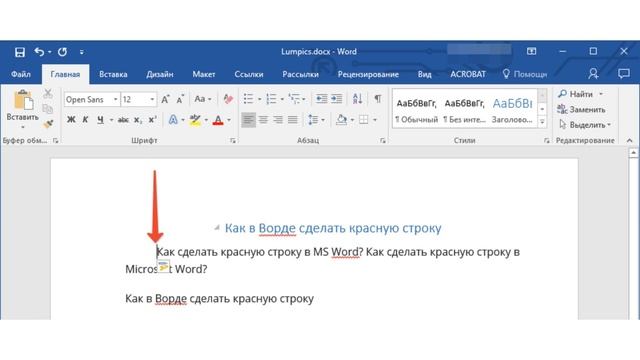This screenshot has height=360, width=640.
Task: Click the Заменить replace button
Action: pyautogui.click(x=581, y=109)
